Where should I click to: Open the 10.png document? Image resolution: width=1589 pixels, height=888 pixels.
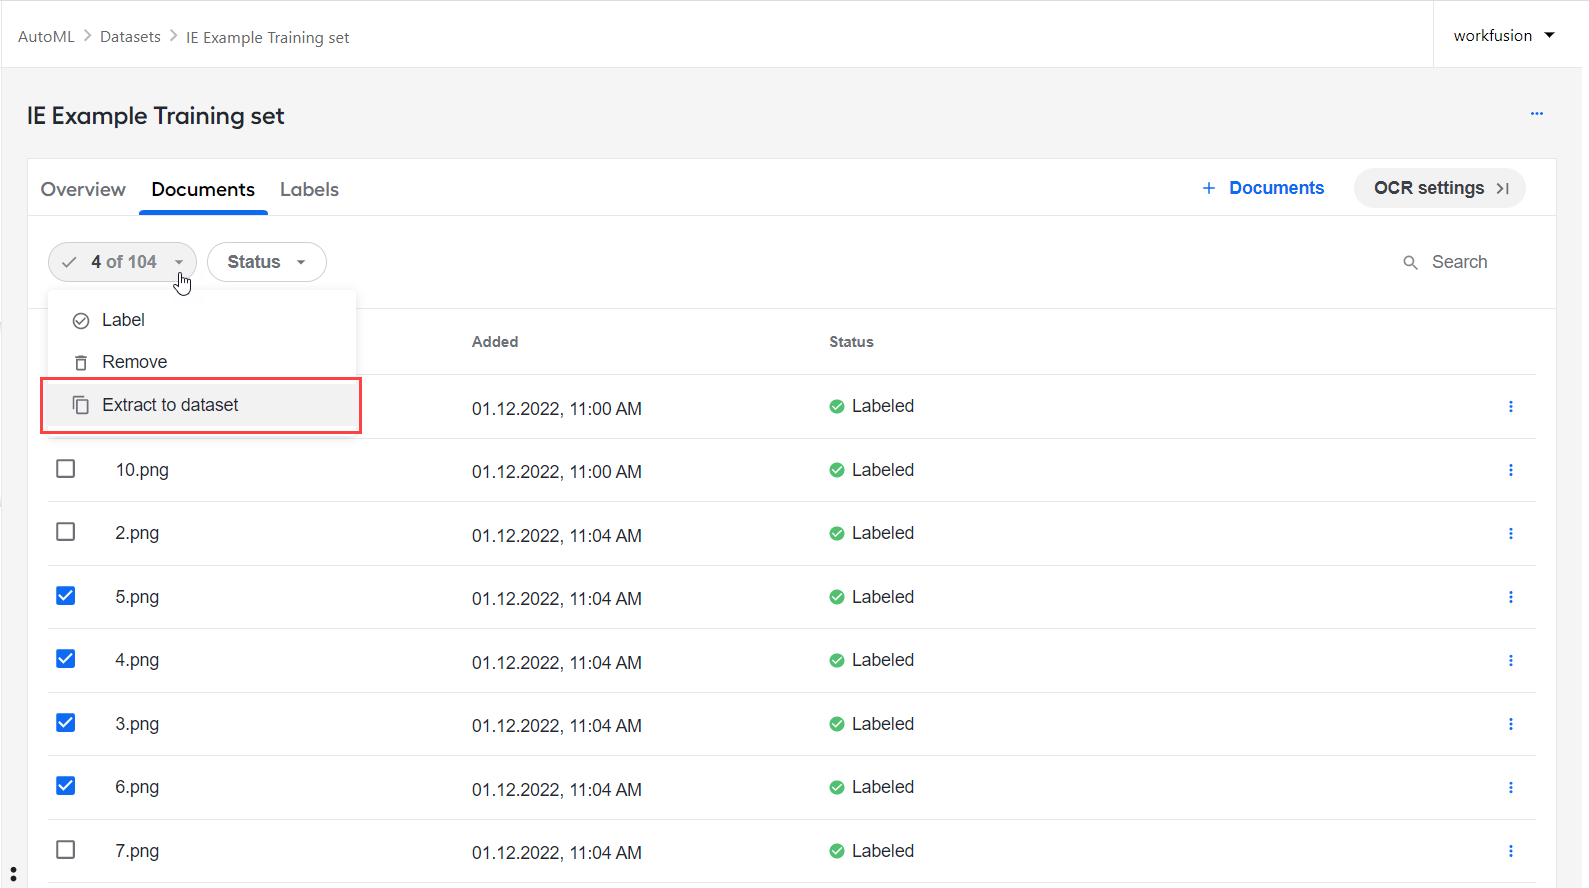[x=142, y=470]
